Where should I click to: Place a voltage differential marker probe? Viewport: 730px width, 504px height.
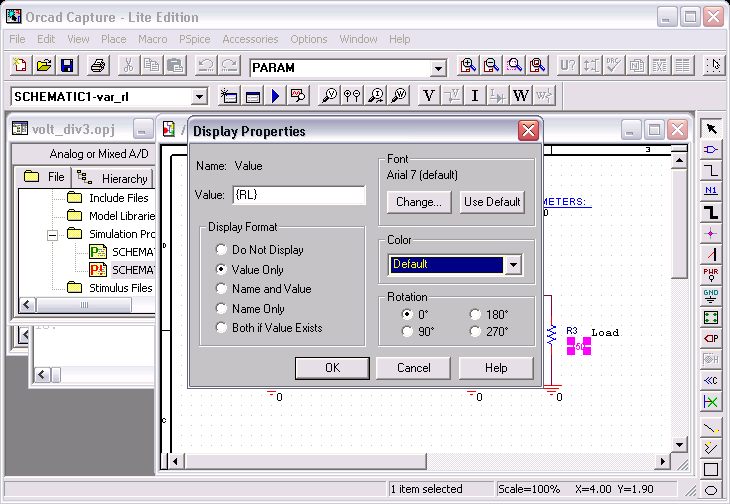click(x=352, y=96)
